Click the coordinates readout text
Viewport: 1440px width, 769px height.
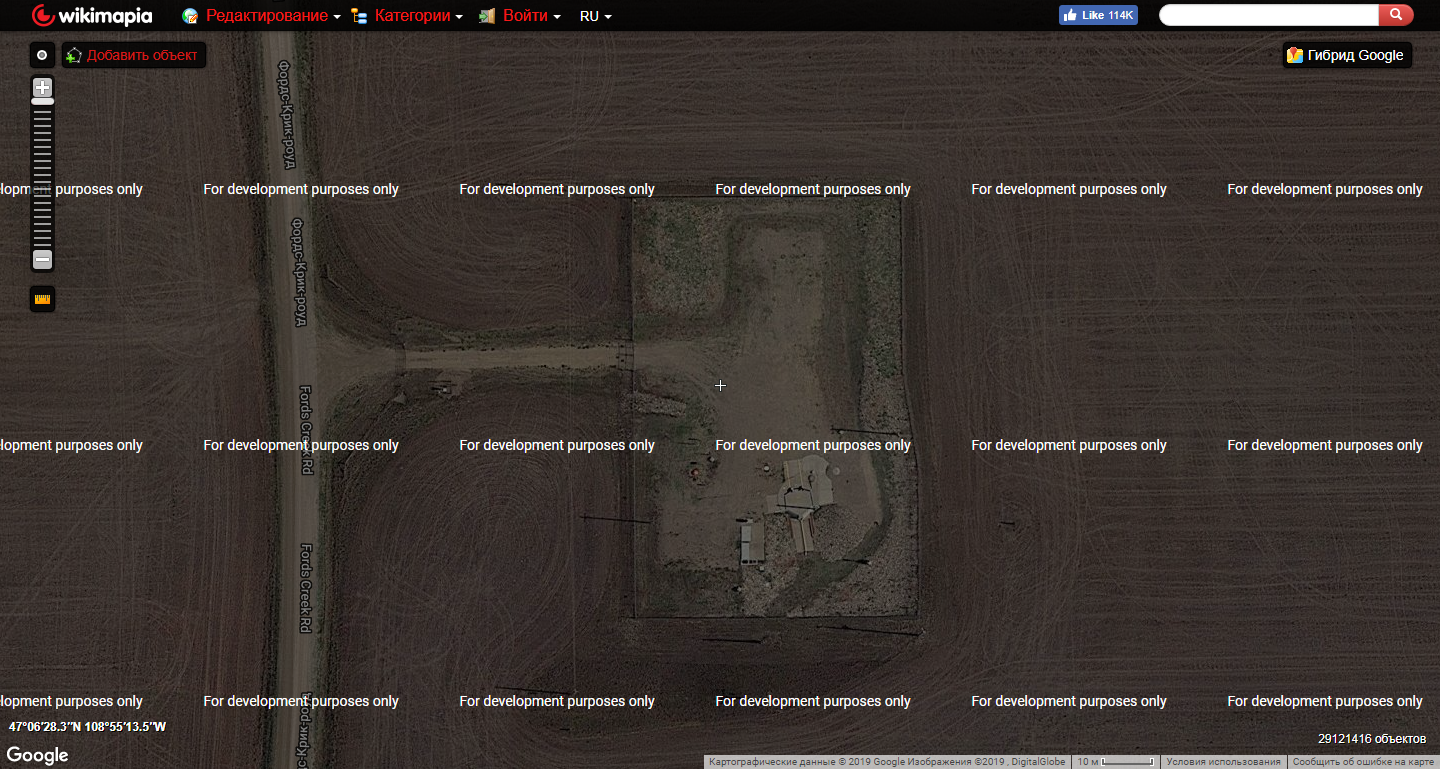[87, 727]
